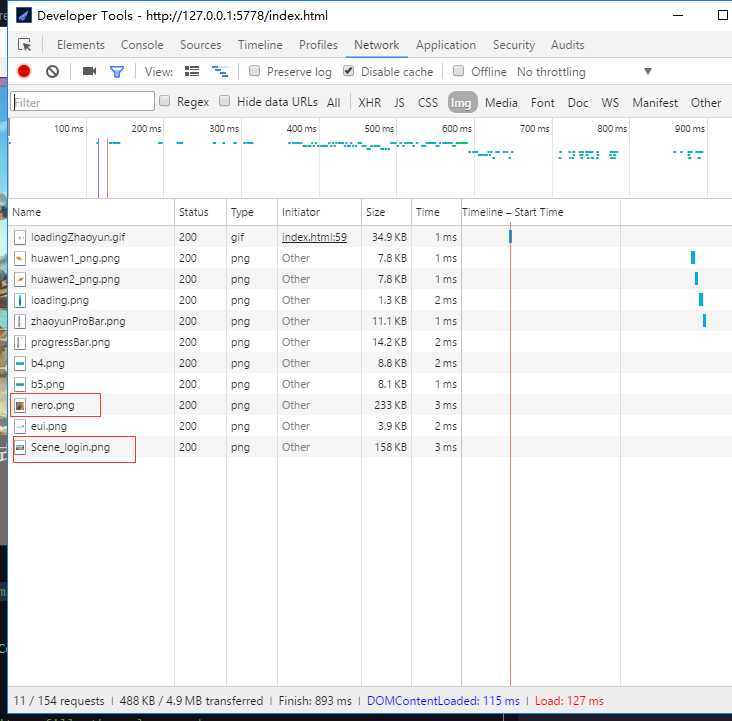Click the huawen2_png.png thumbnail icon
This screenshot has width=732, height=721.
tap(20, 279)
